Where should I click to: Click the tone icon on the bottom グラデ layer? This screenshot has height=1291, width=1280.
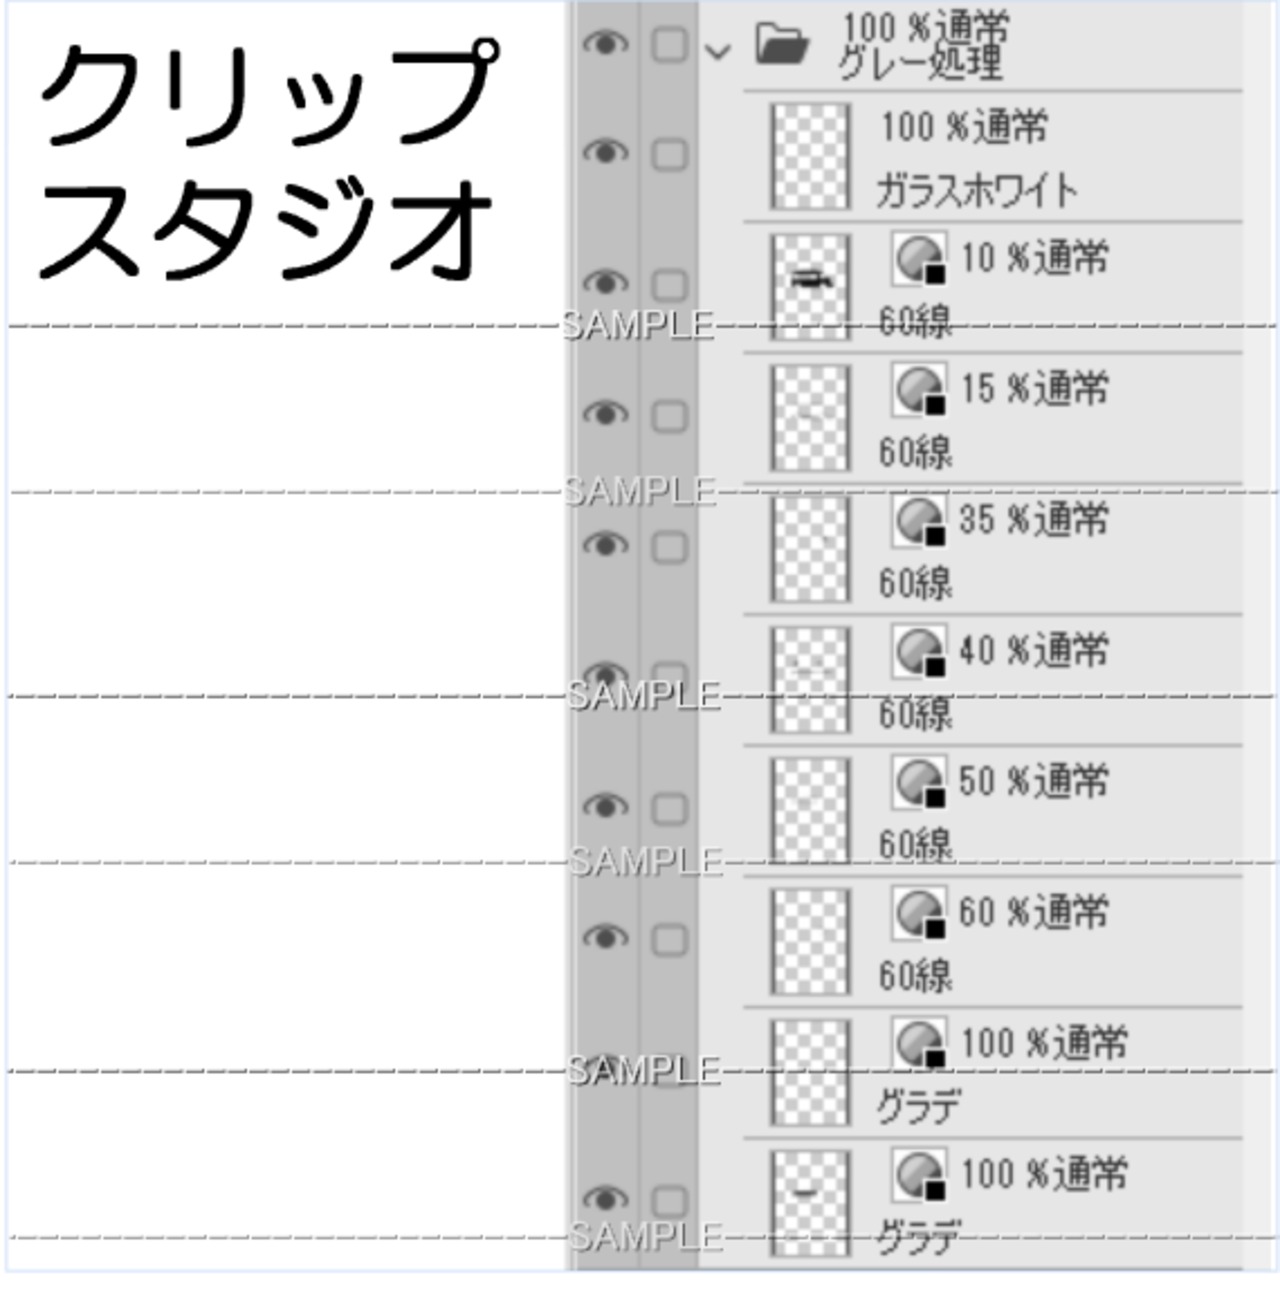coord(919,1175)
